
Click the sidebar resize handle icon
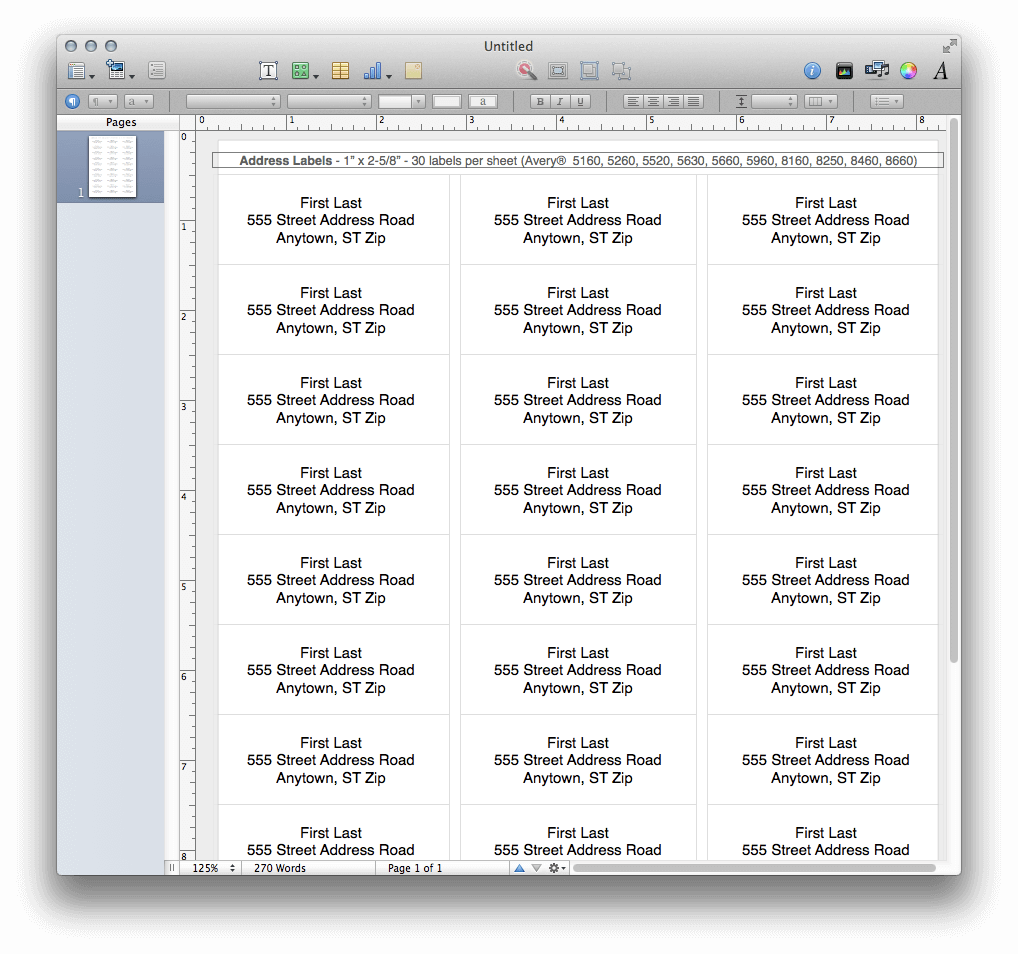pyautogui.click(x=172, y=868)
